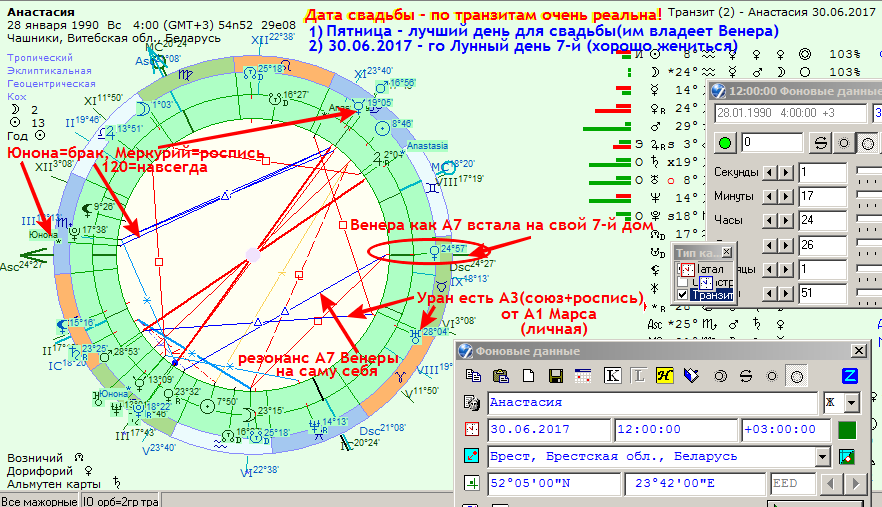882x507 pixels.
Task: Click the Эклиптикальная setting label
Action: (x=49, y=70)
